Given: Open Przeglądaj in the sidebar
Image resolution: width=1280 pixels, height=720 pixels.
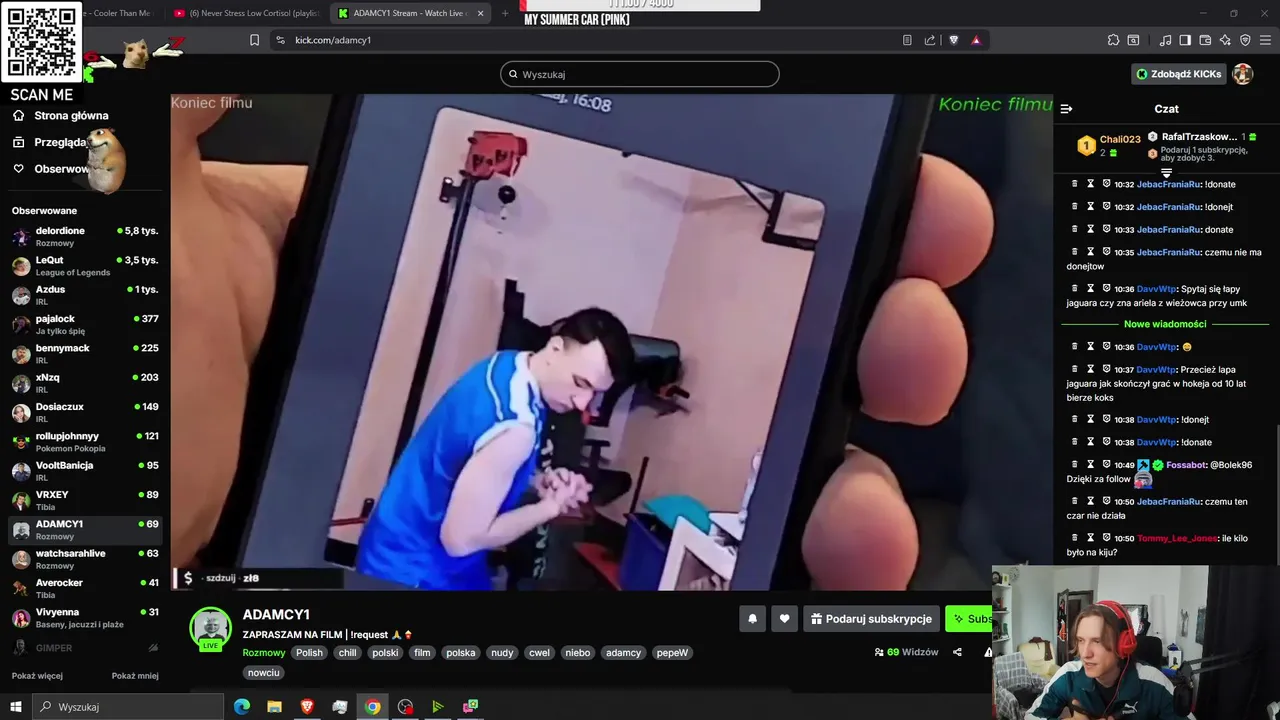Looking at the screenshot, I should click(51, 142).
